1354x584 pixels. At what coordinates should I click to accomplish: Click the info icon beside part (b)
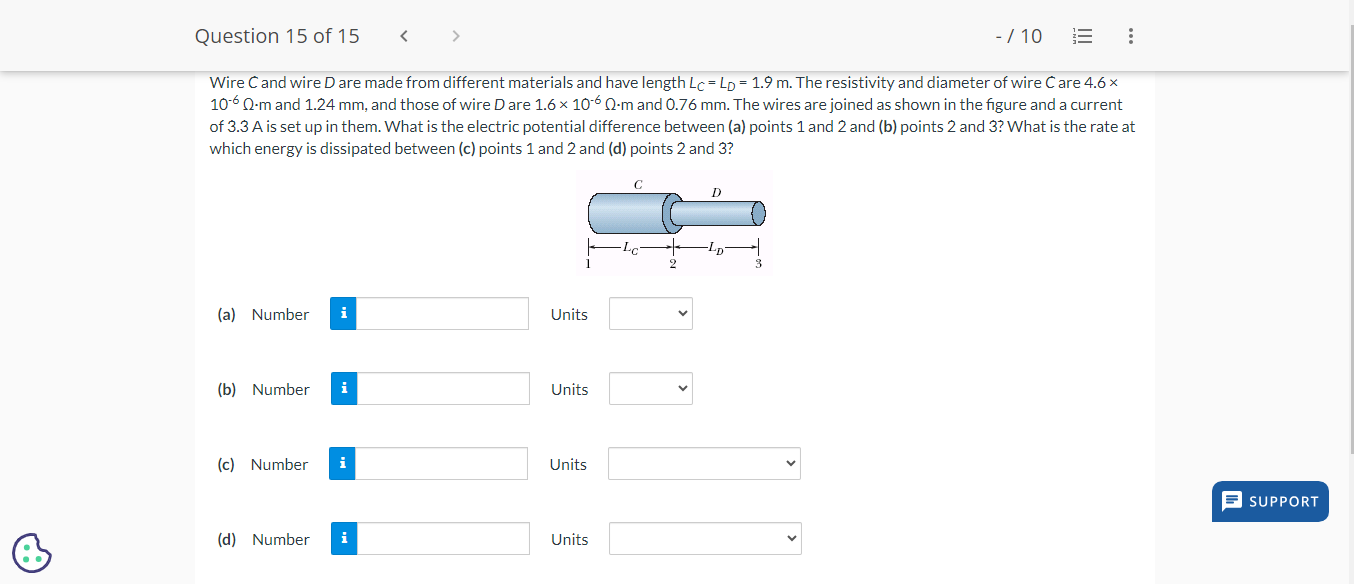(343, 388)
